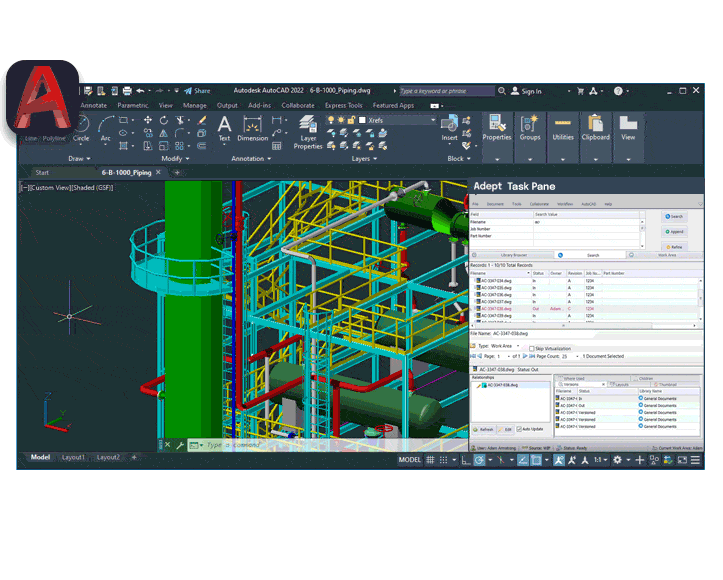The width and height of the screenshot is (723, 580).
Task: Select the Arc draw tool
Action: tap(106, 129)
